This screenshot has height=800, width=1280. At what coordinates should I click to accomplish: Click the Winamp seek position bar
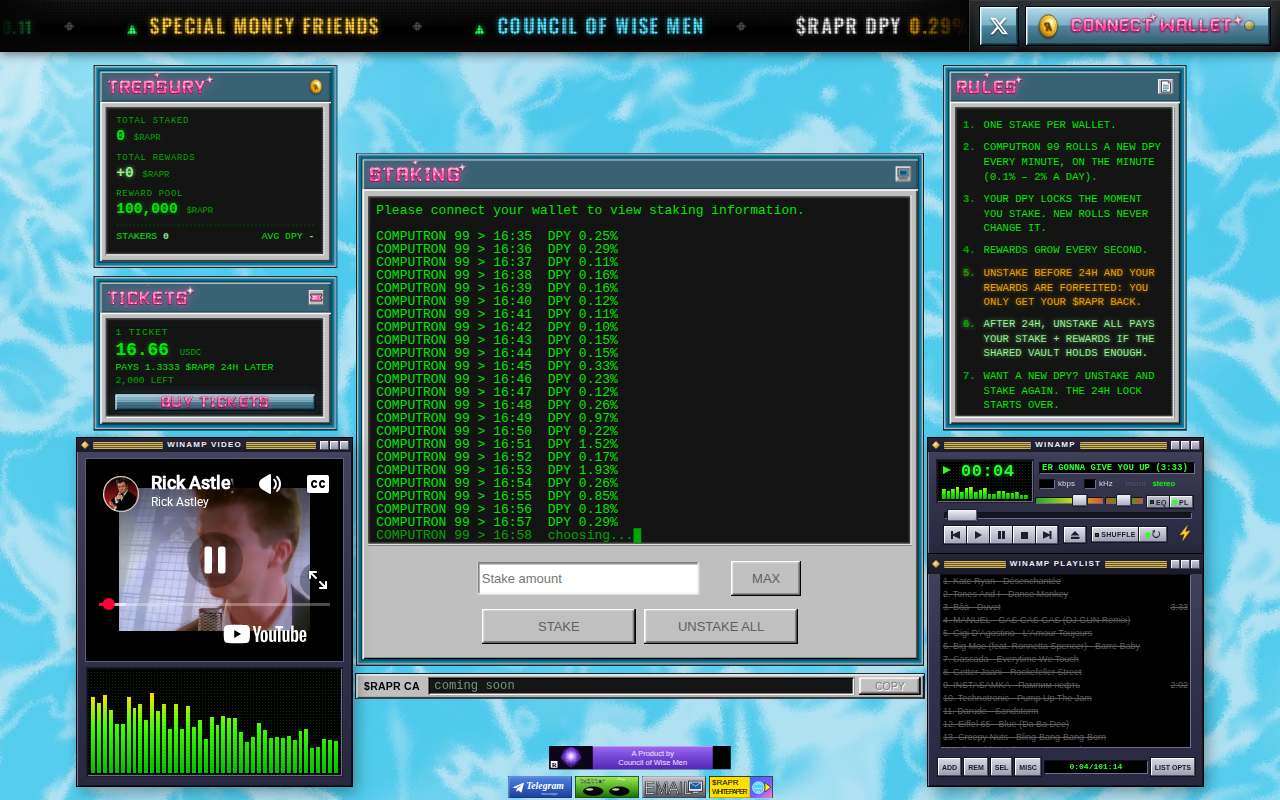pos(1067,516)
